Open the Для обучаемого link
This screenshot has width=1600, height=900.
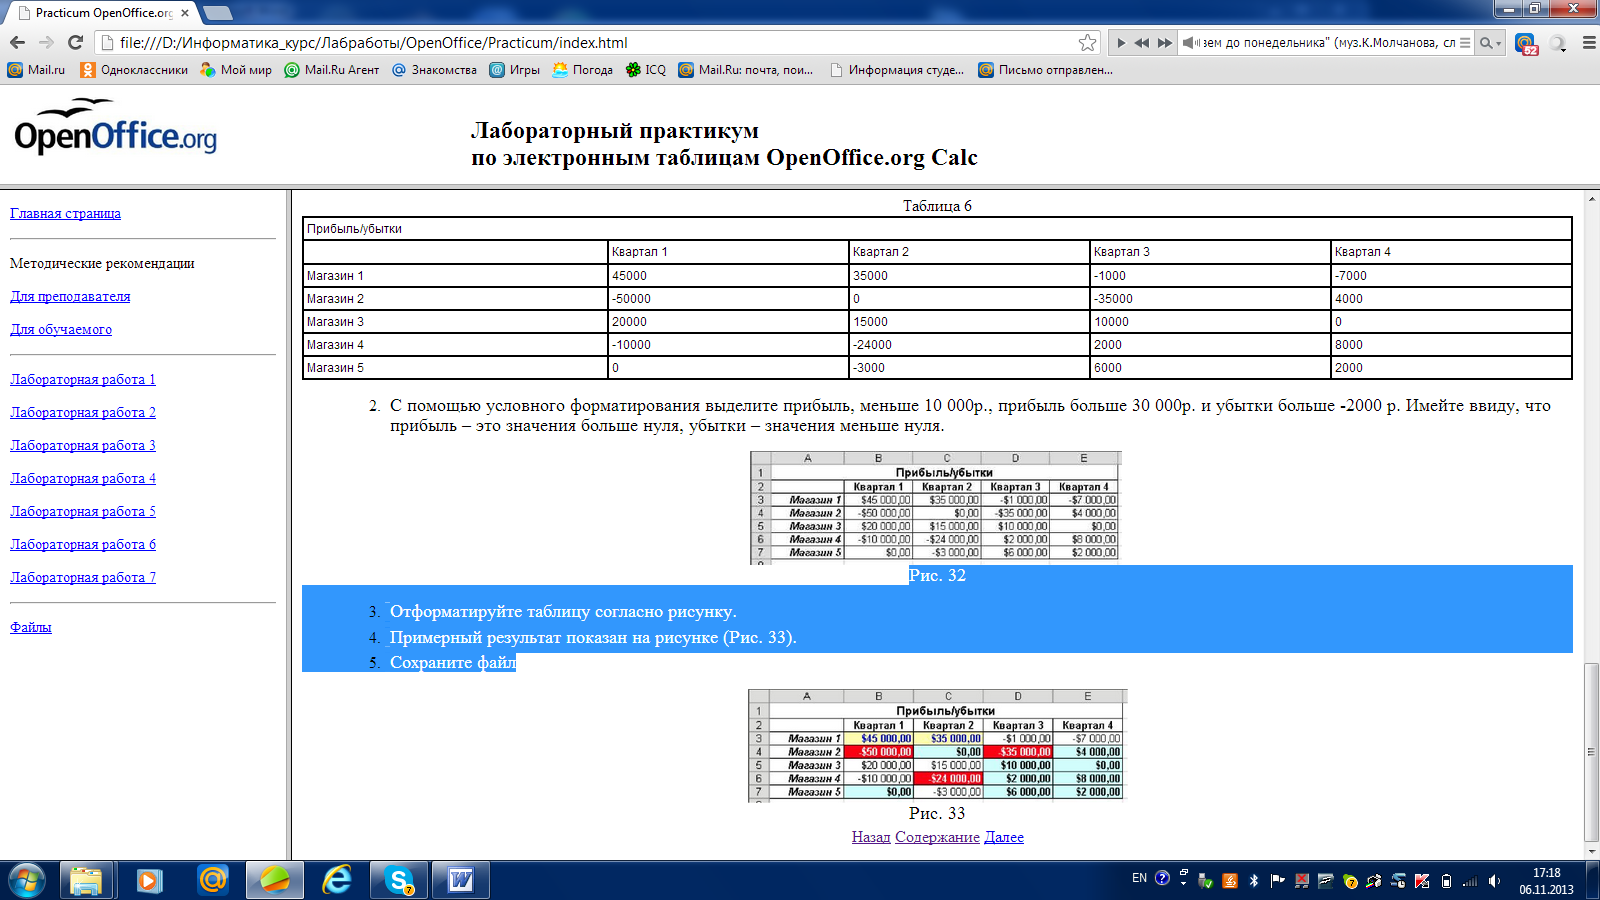coord(61,329)
